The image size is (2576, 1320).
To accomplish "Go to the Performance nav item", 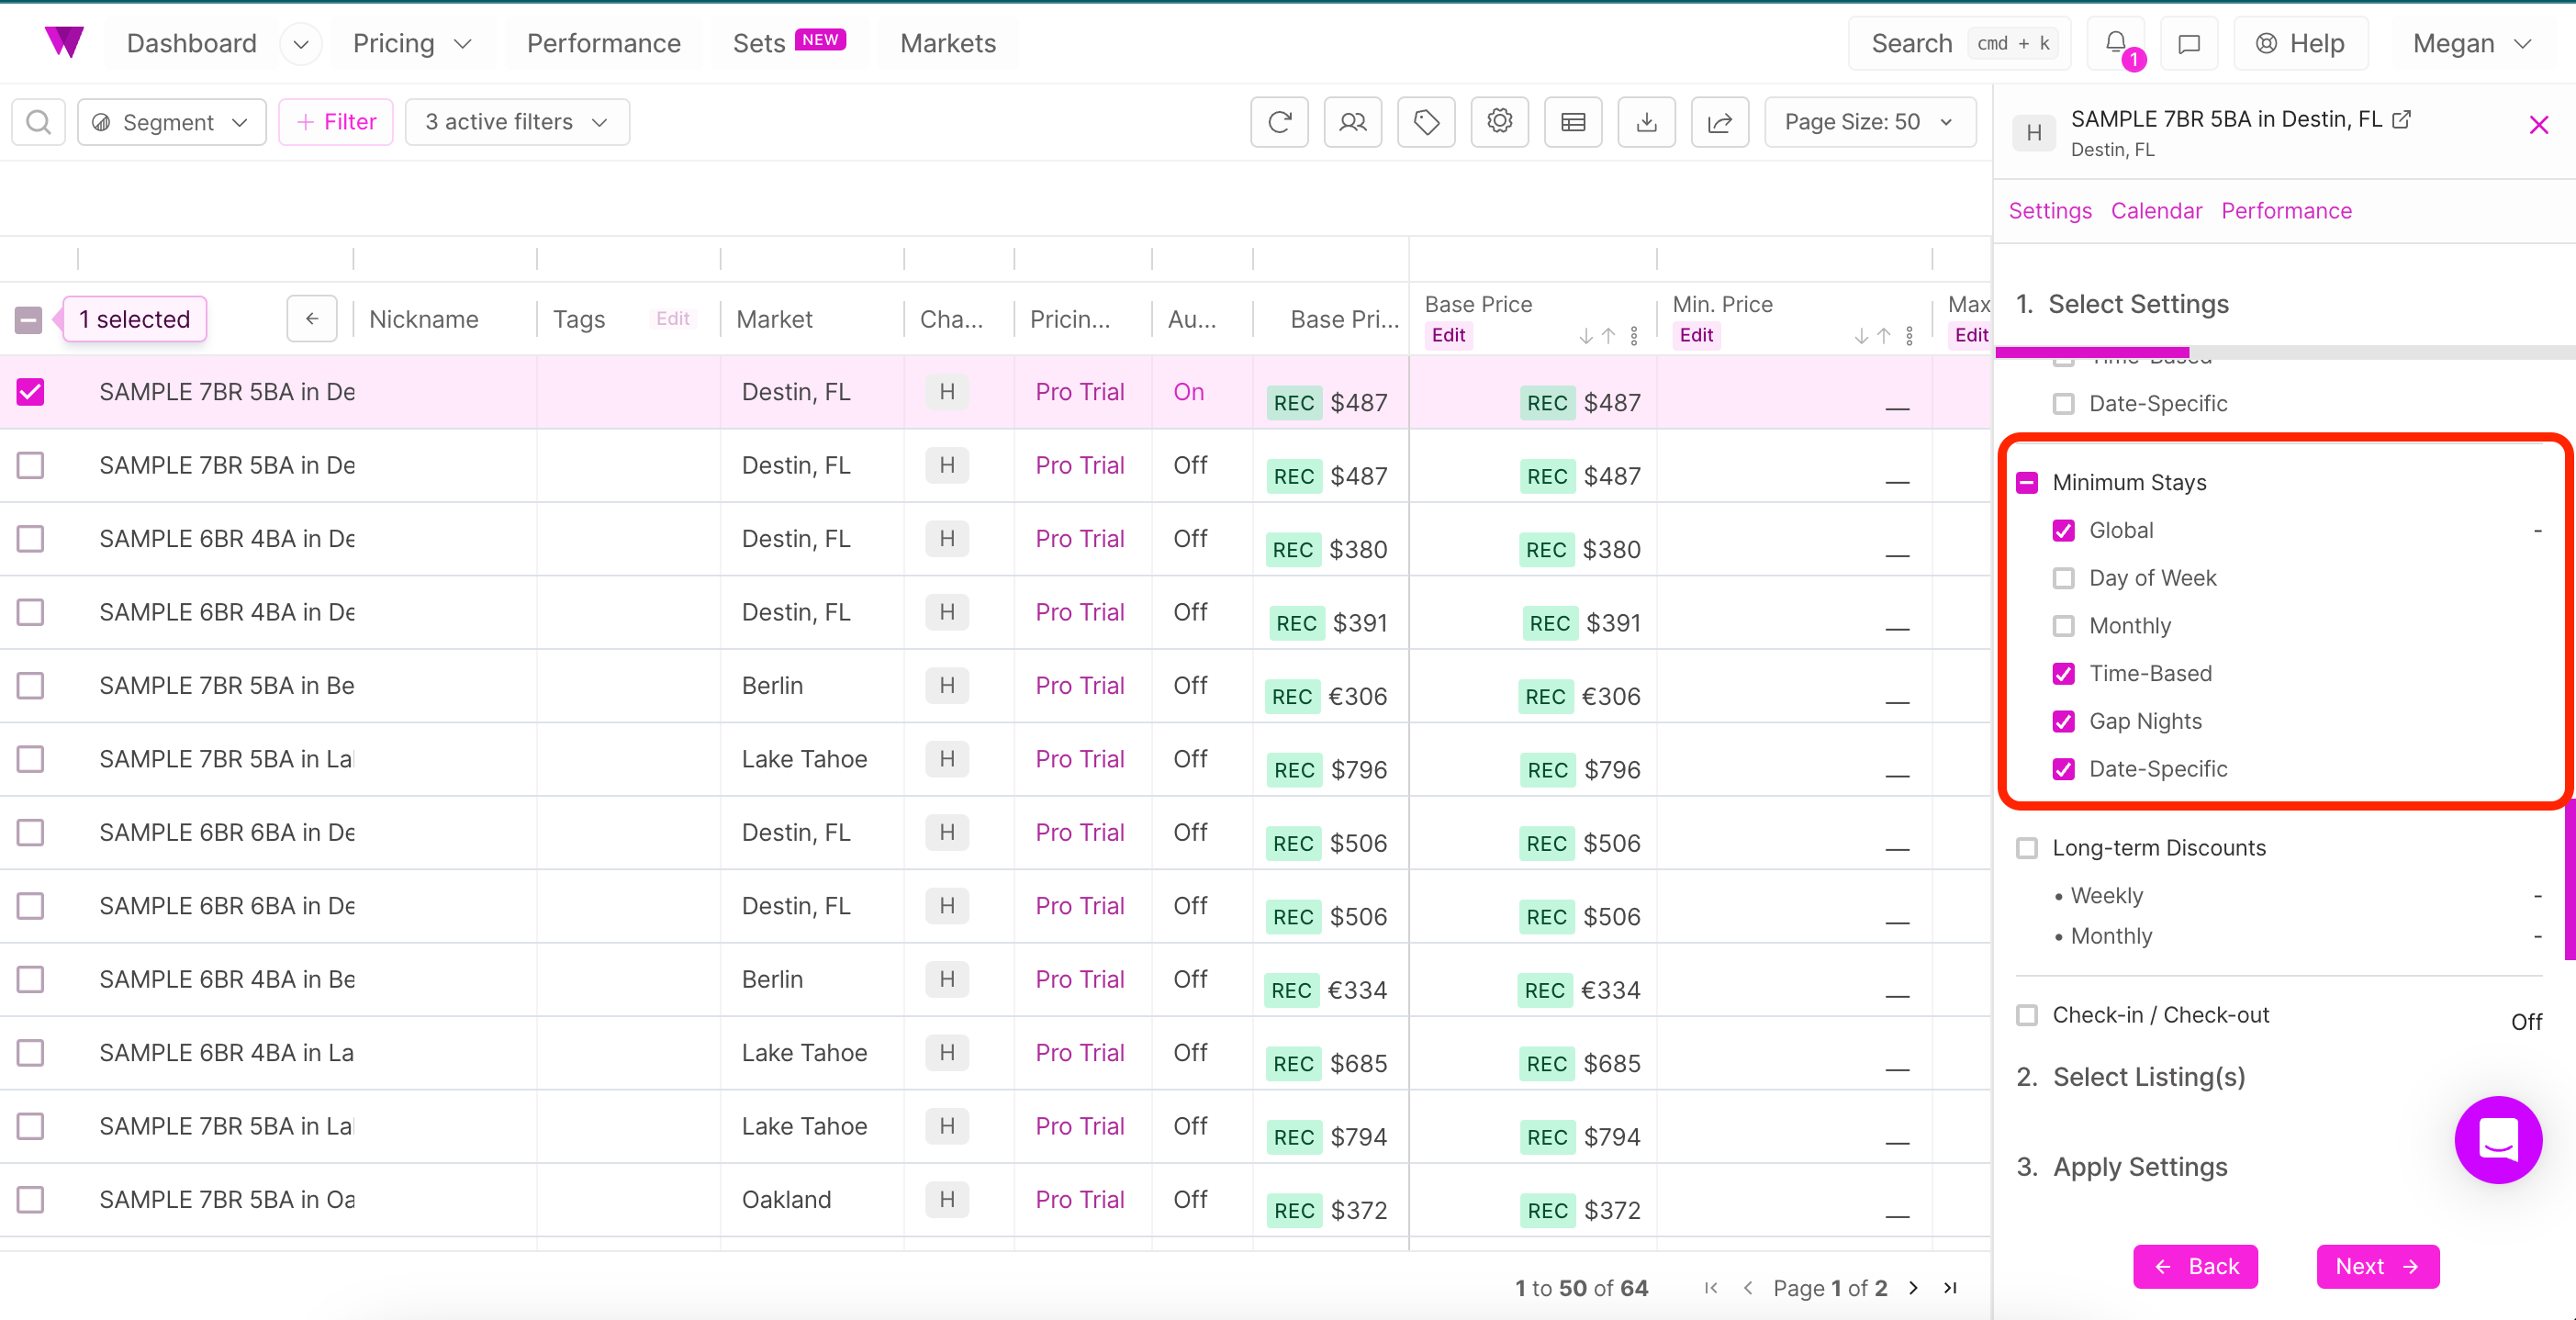I will (x=604, y=44).
